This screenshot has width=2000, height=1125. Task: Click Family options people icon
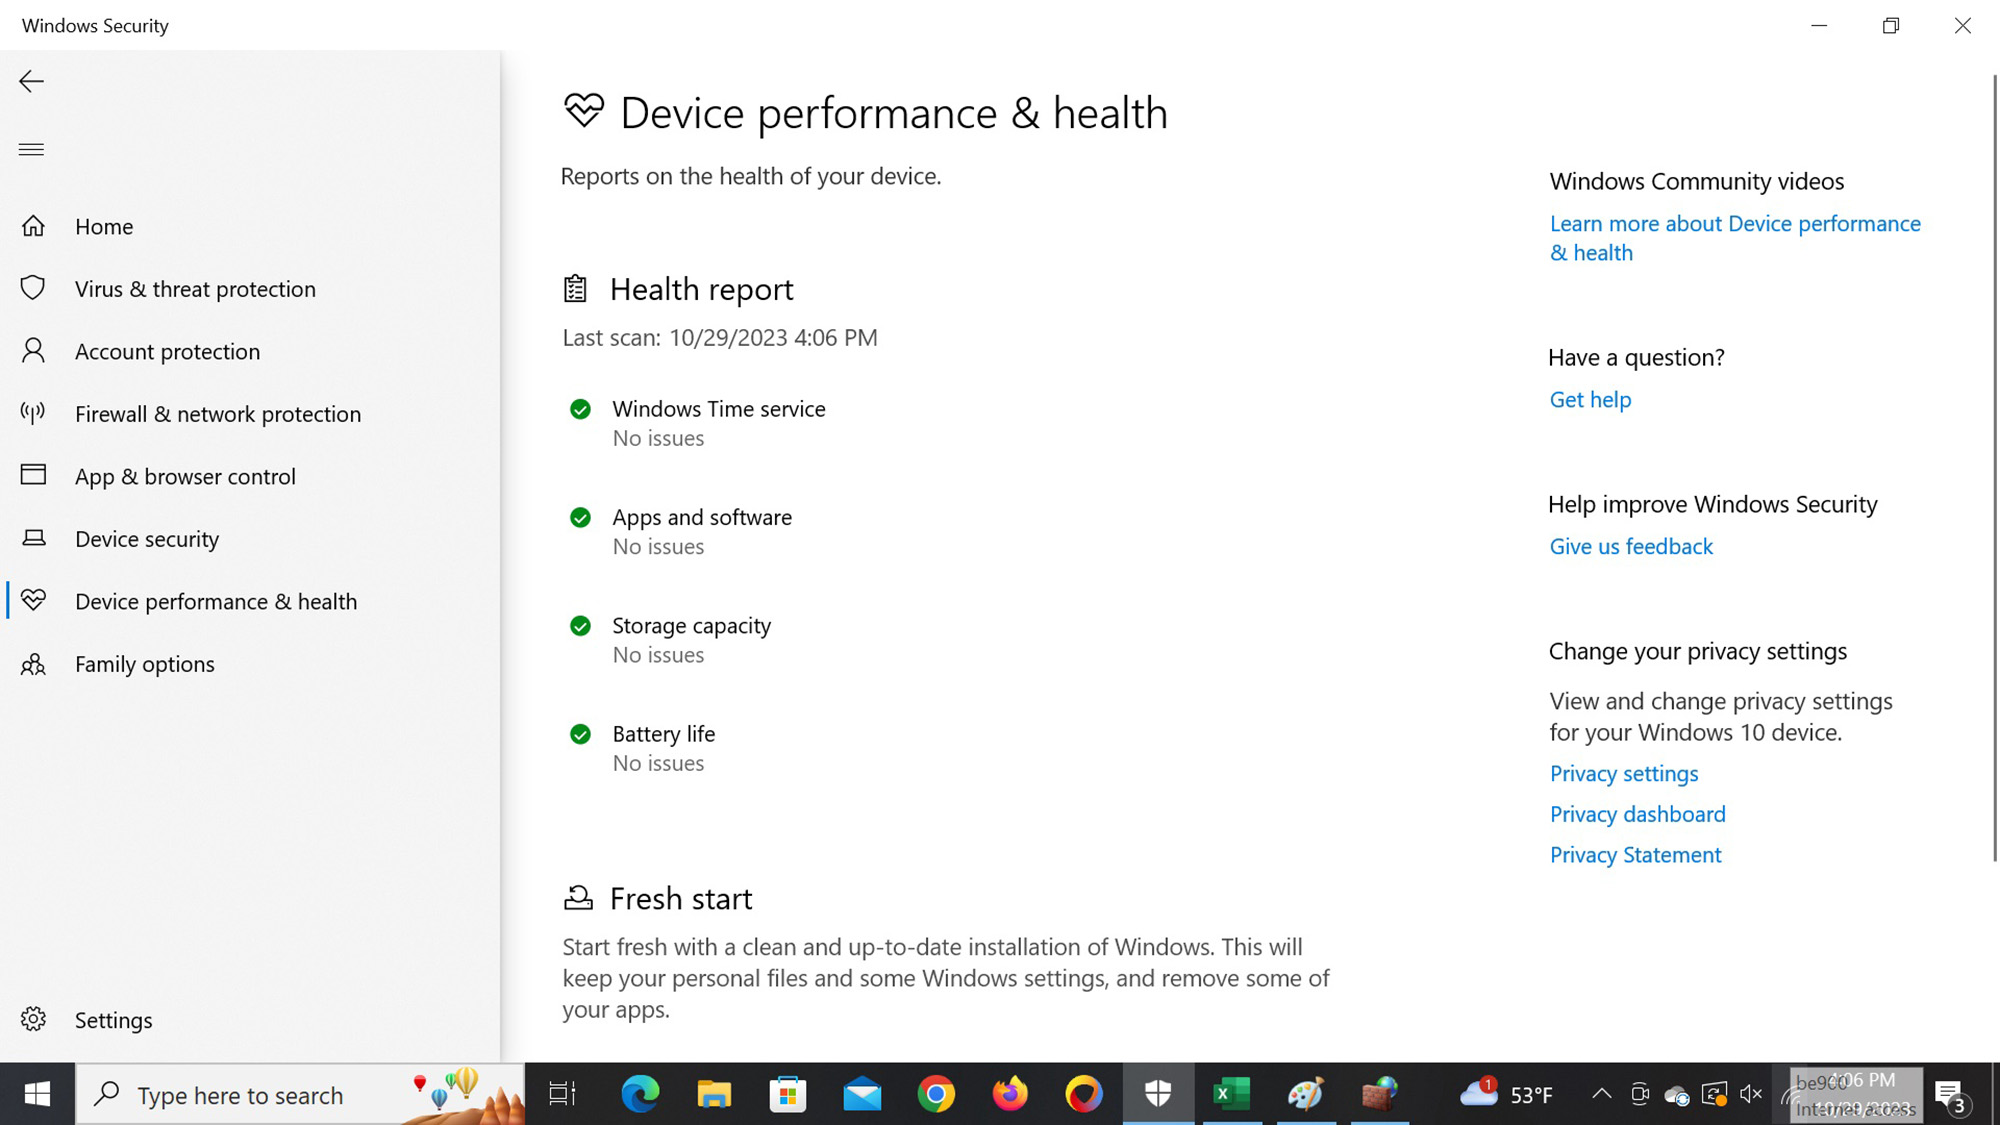click(x=33, y=664)
